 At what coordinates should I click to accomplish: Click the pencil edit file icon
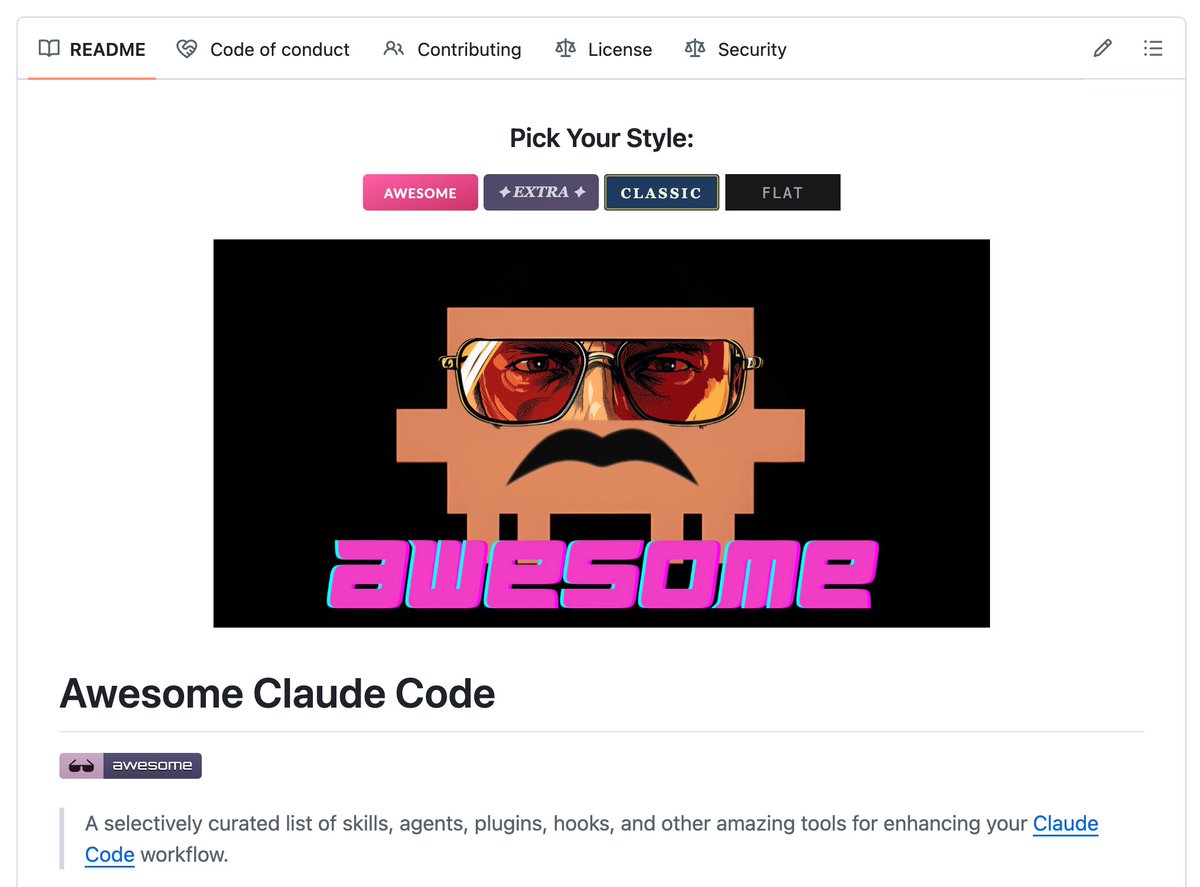(1103, 48)
